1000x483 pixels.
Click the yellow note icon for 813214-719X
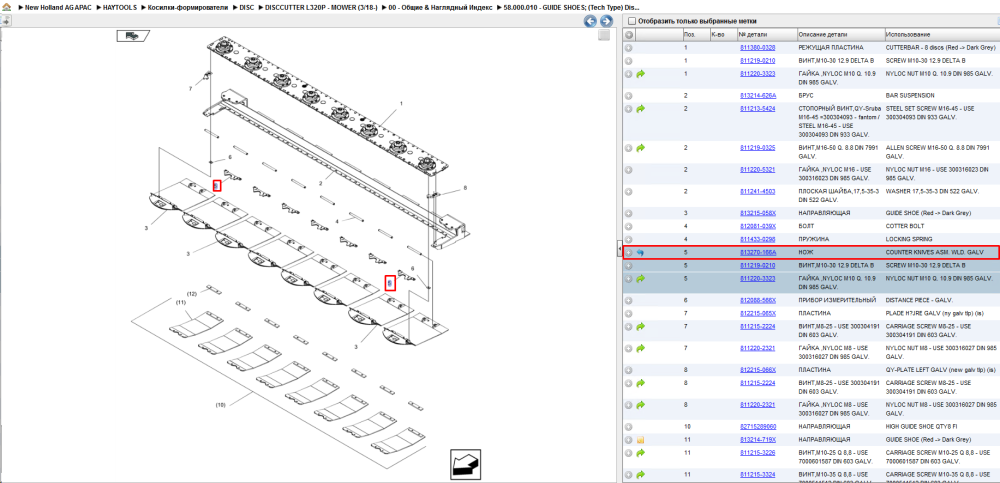tap(641, 440)
